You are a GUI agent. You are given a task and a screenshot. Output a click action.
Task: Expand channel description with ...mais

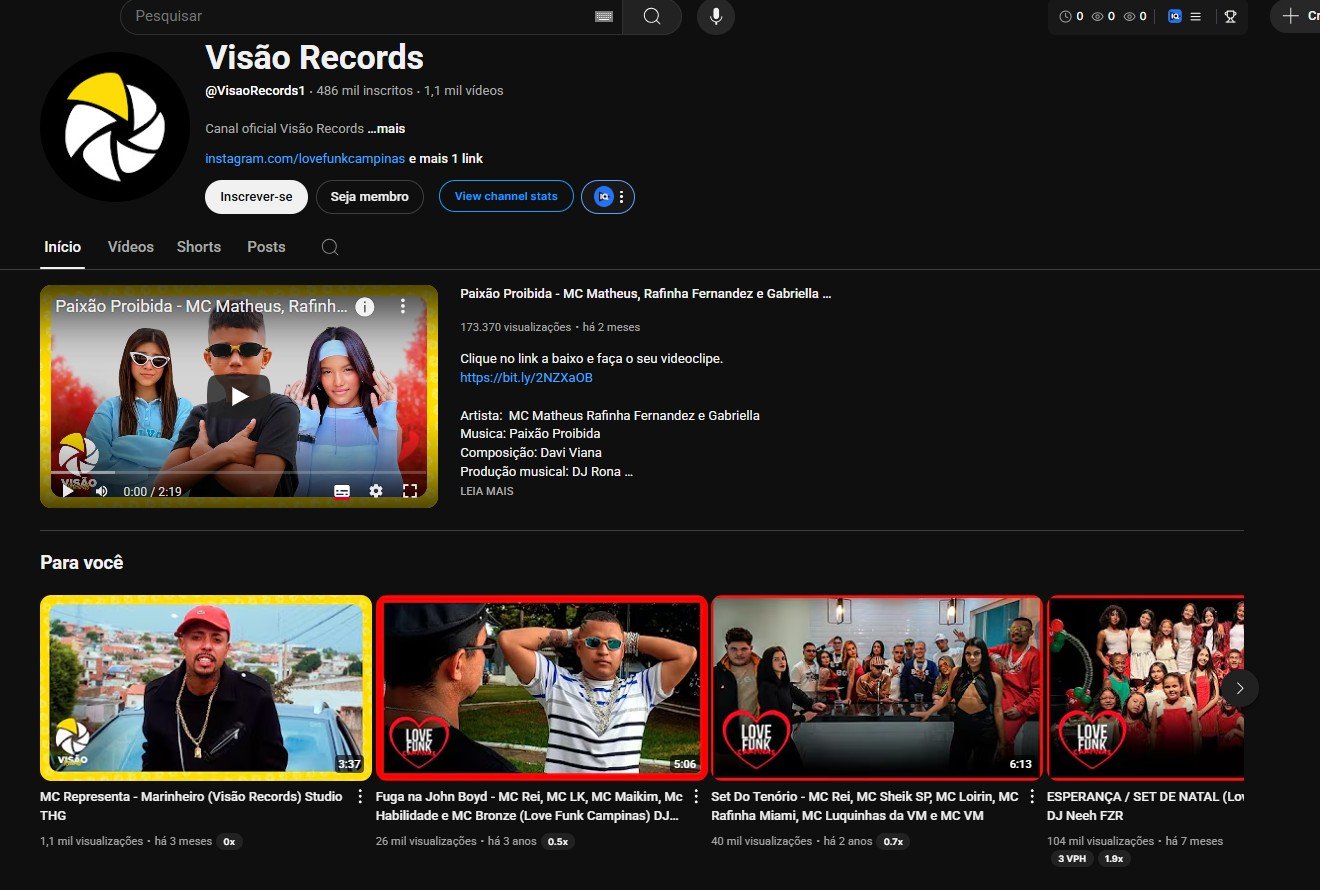(x=386, y=129)
